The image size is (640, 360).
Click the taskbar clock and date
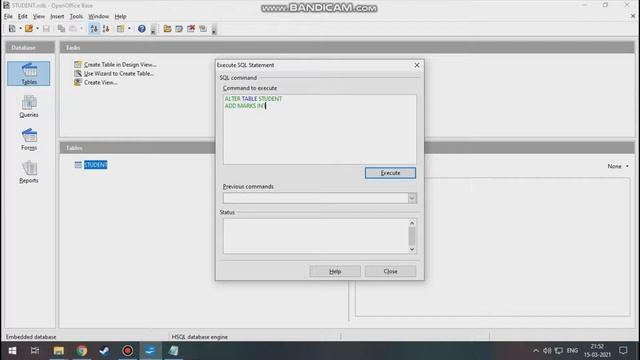(x=597, y=351)
